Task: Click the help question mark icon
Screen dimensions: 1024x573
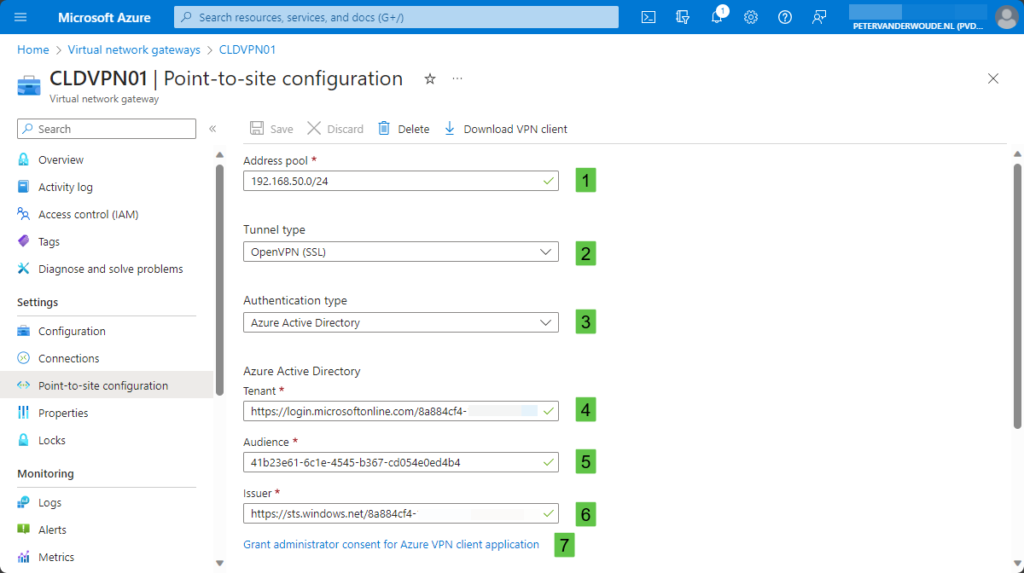Action: click(x=785, y=17)
